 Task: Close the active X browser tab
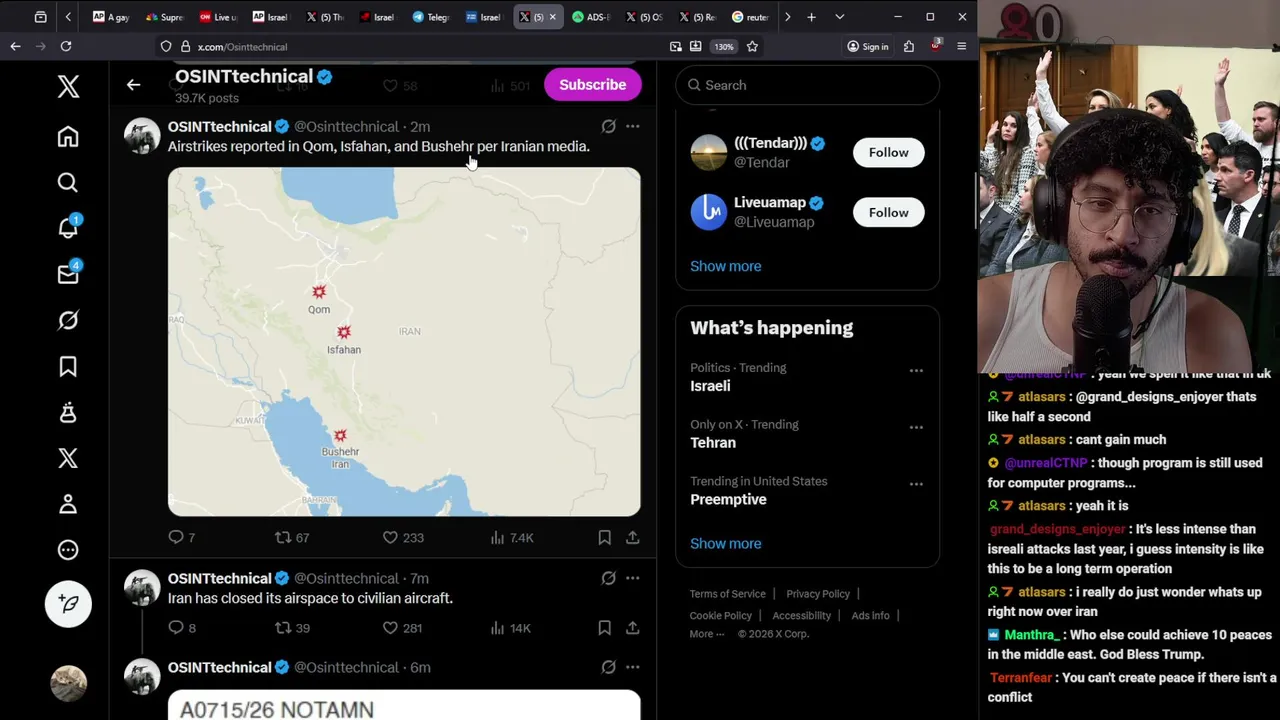552,17
